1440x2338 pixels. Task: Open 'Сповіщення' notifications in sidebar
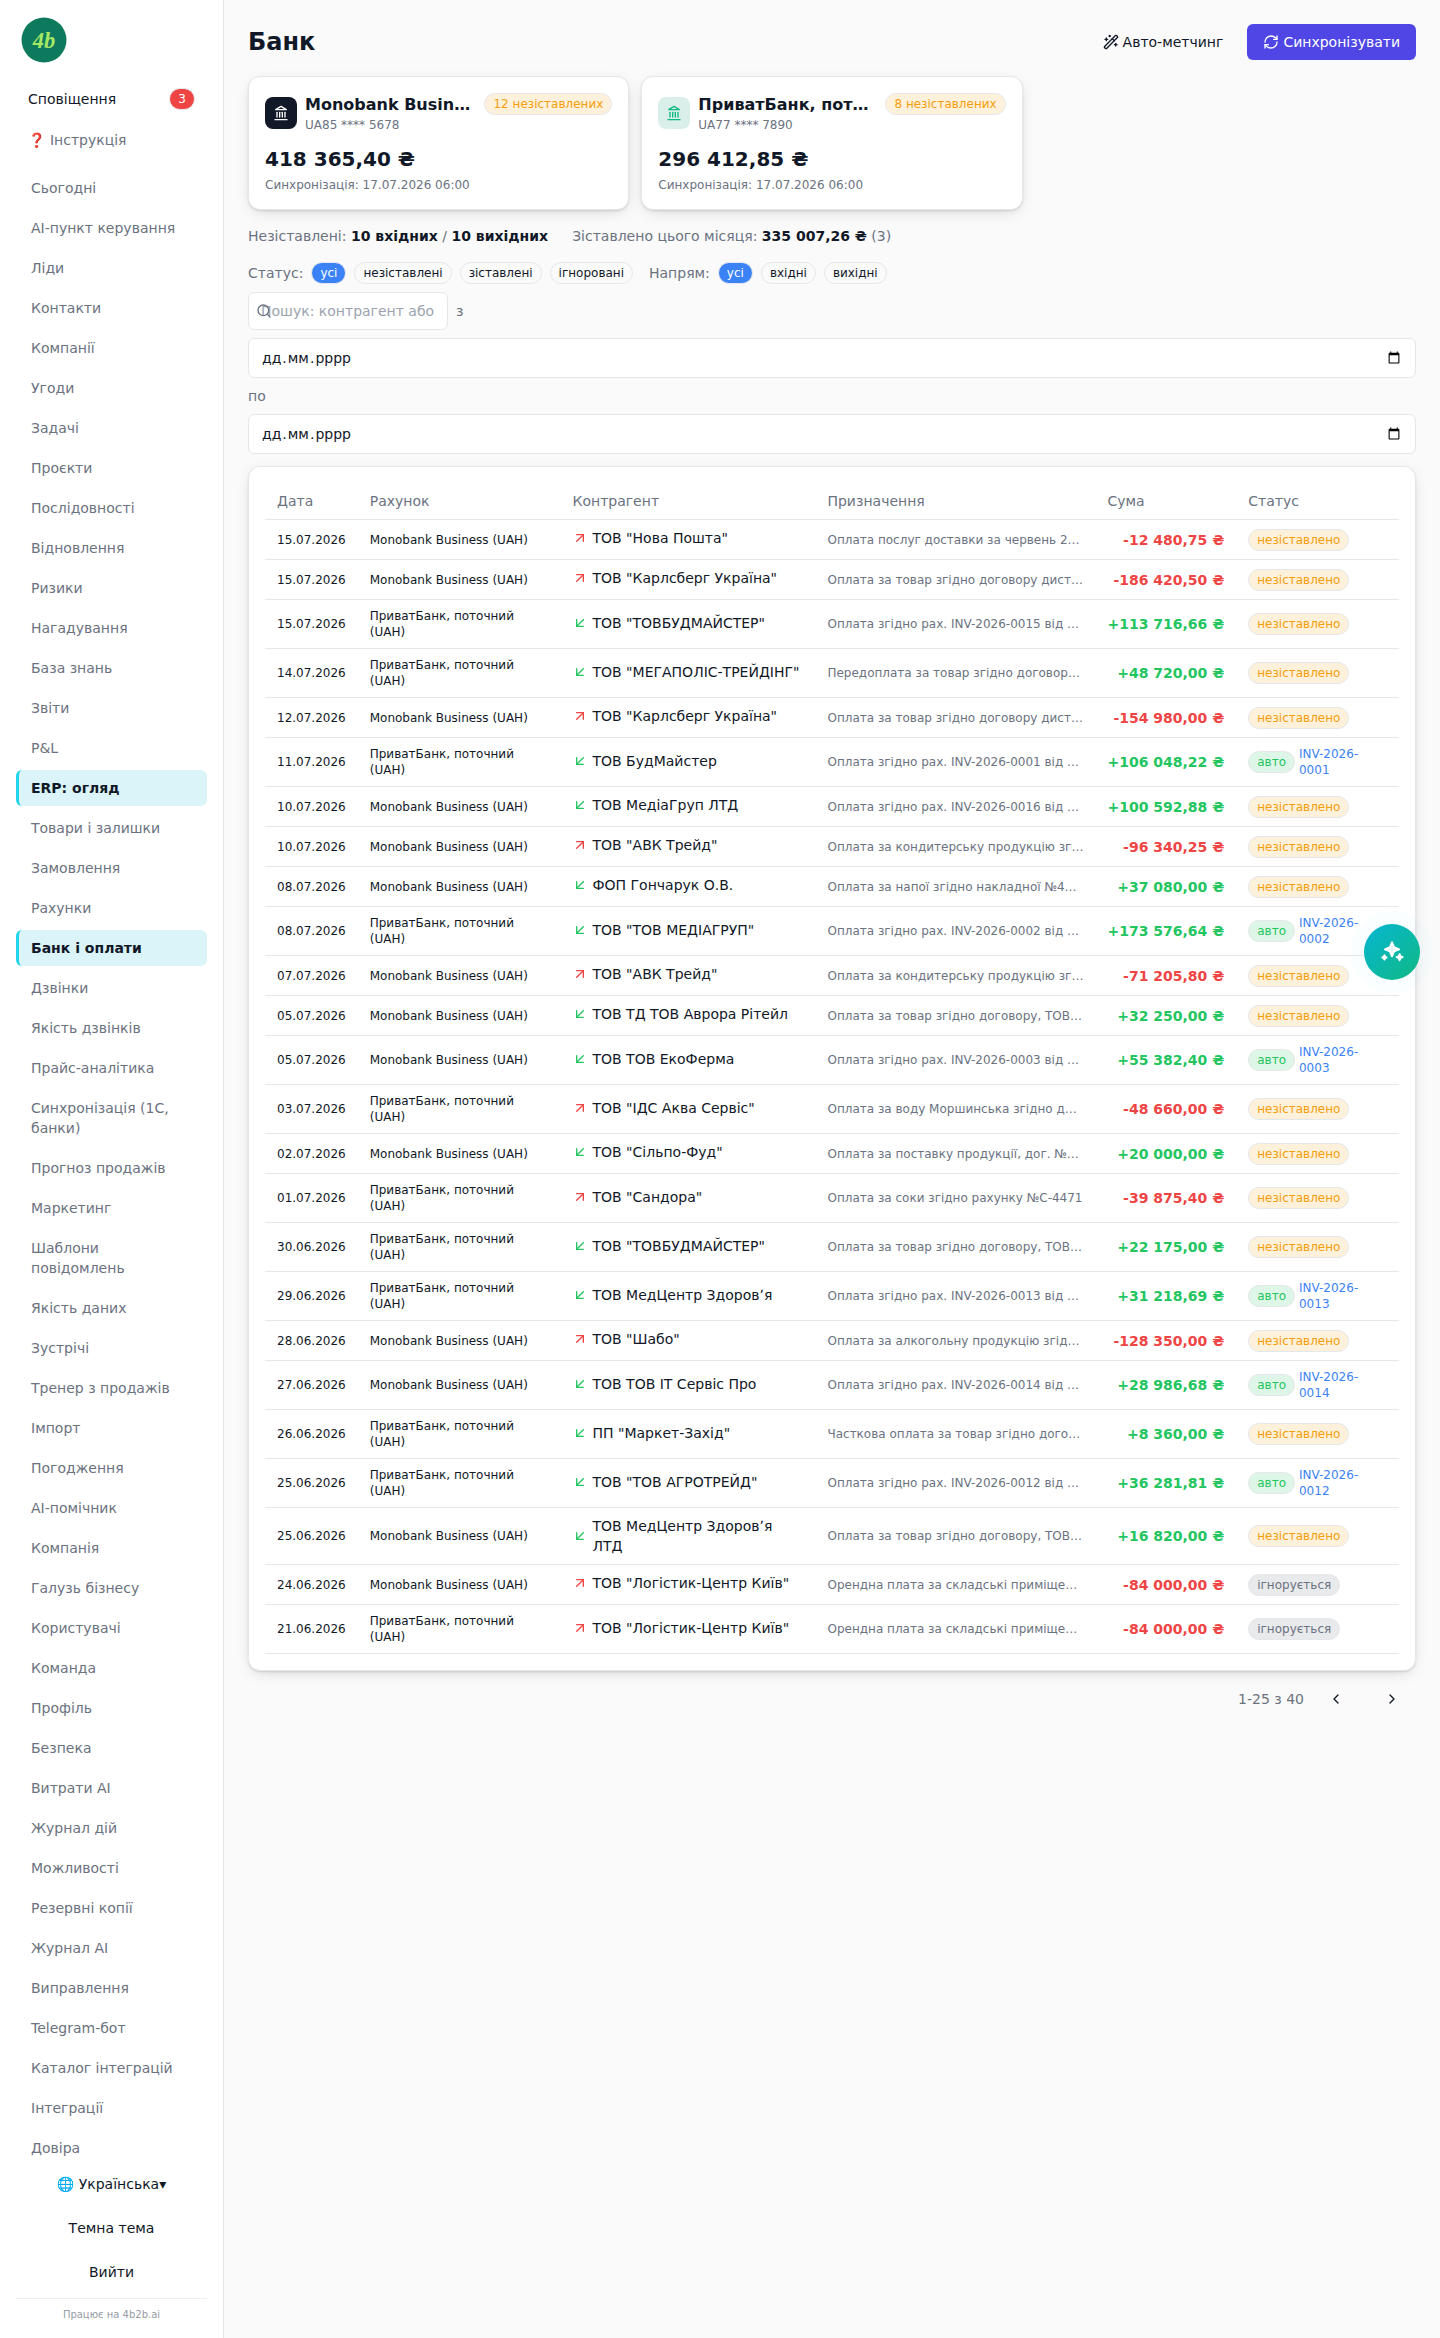pos(111,99)
